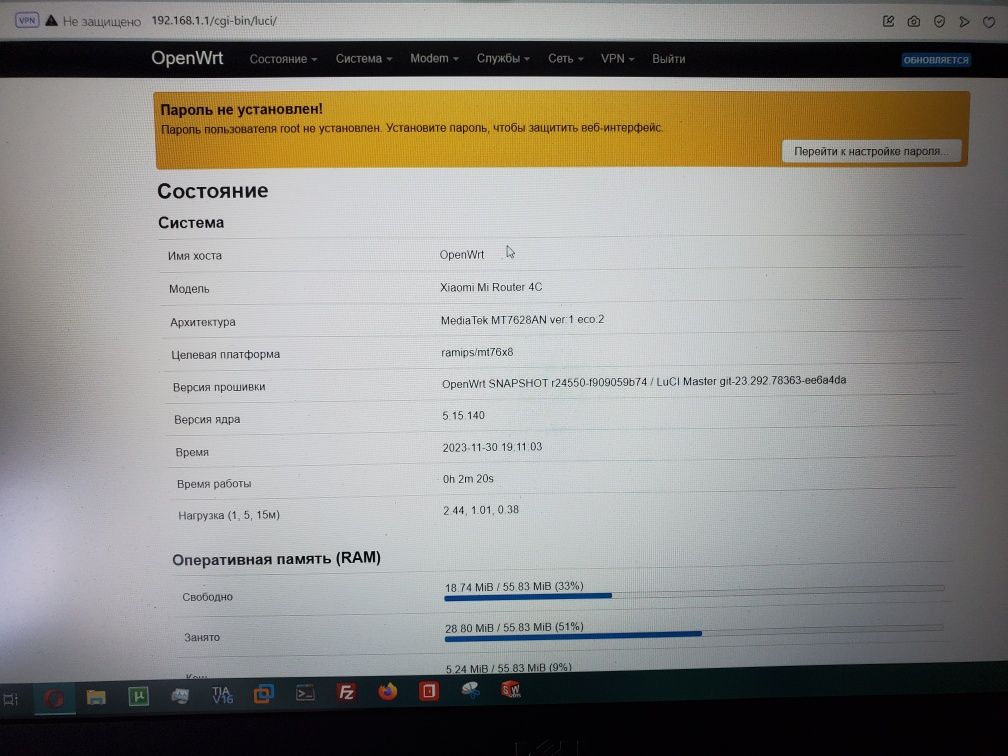
Task: Open the TIA V16 taskbar icon
Action: tap(222, 694)
